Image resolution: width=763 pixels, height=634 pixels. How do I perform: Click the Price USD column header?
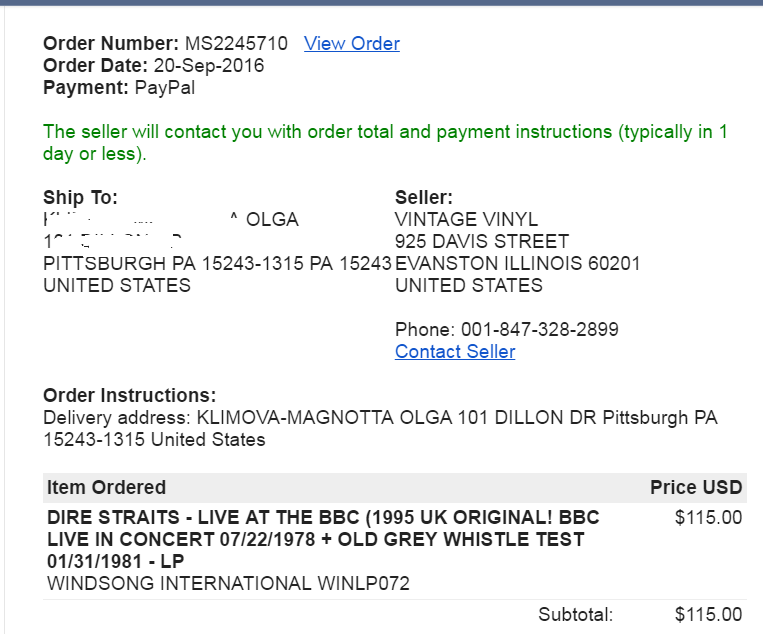[x=696, y=488]
